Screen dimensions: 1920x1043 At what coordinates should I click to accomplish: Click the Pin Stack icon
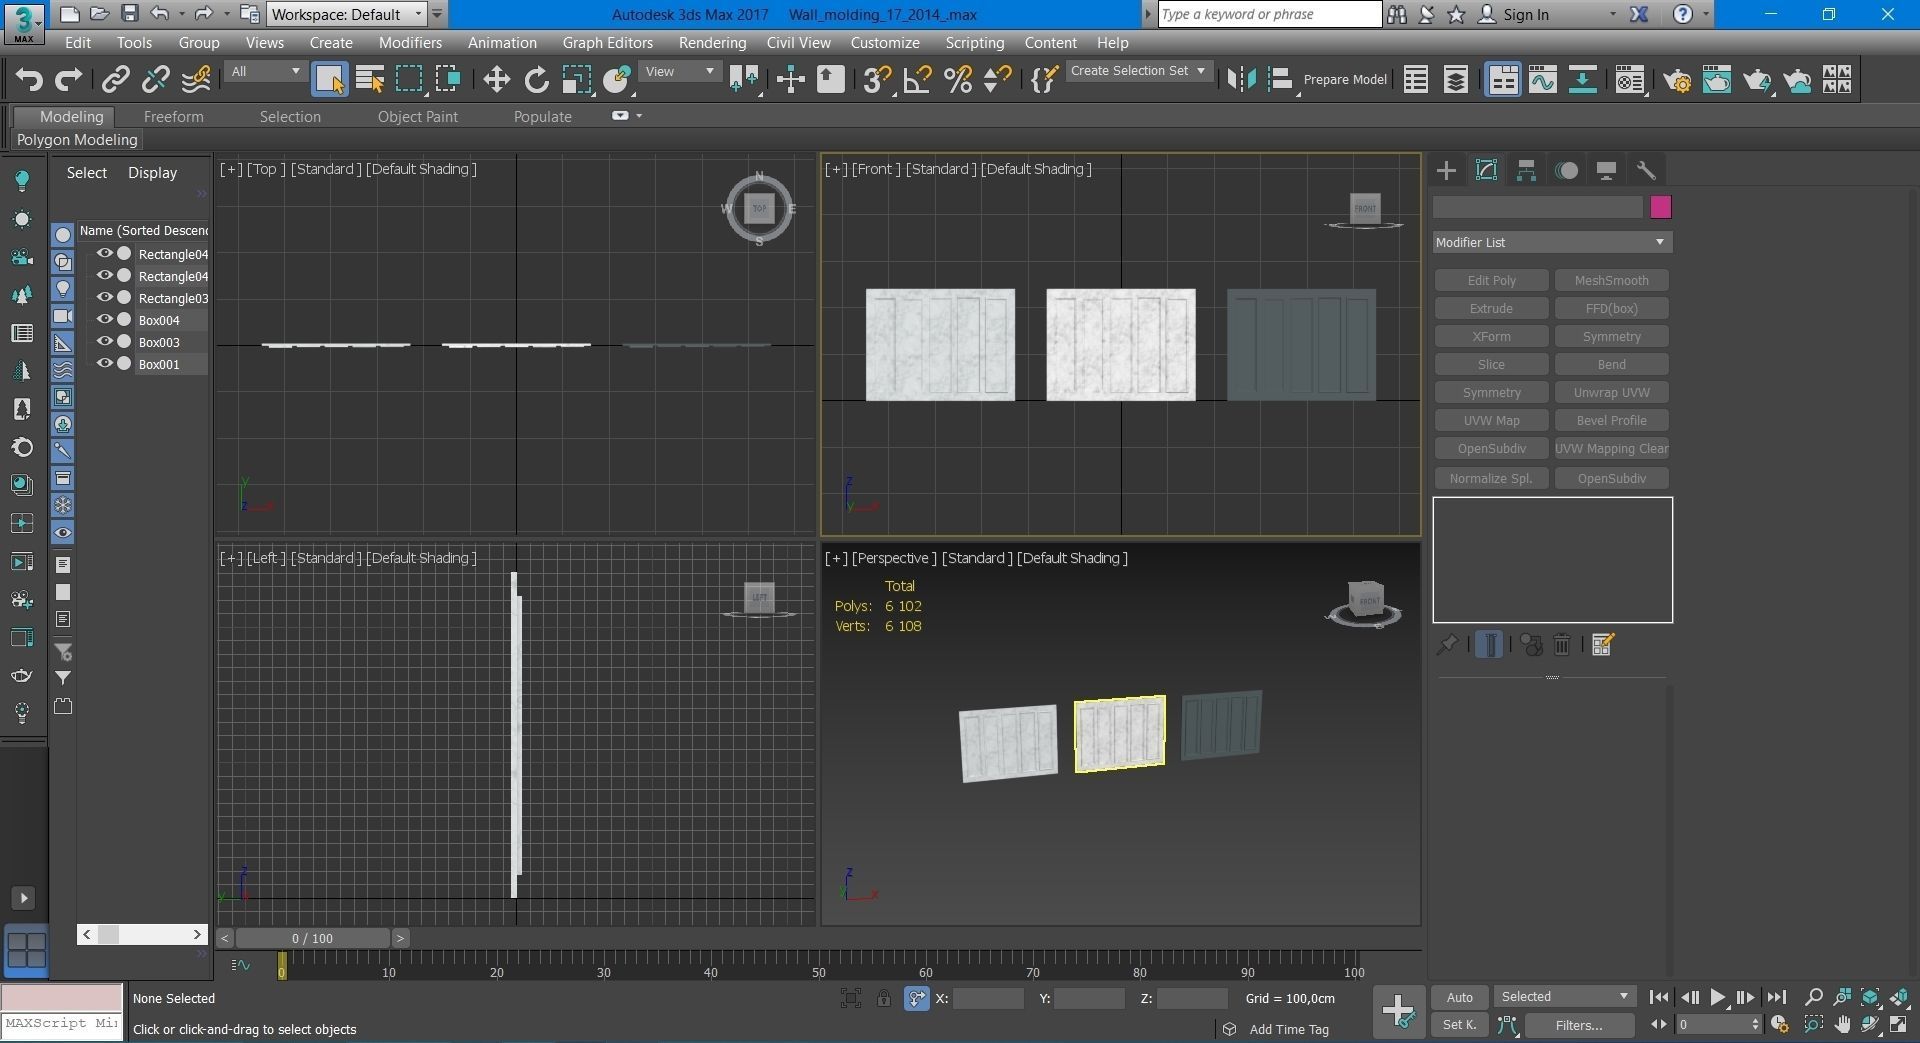point(1447,645)
